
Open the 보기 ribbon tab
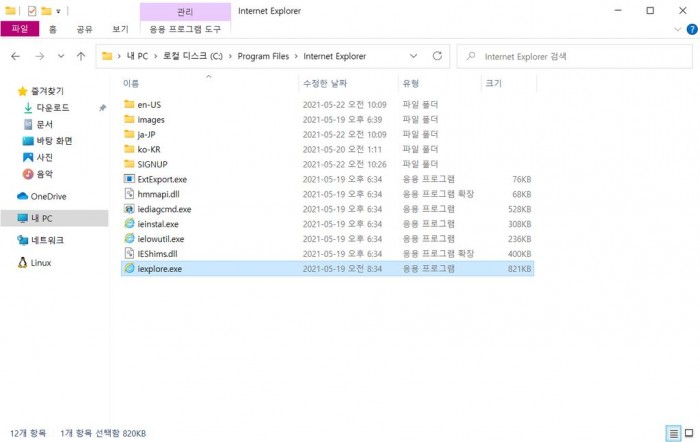click(120, 29)
